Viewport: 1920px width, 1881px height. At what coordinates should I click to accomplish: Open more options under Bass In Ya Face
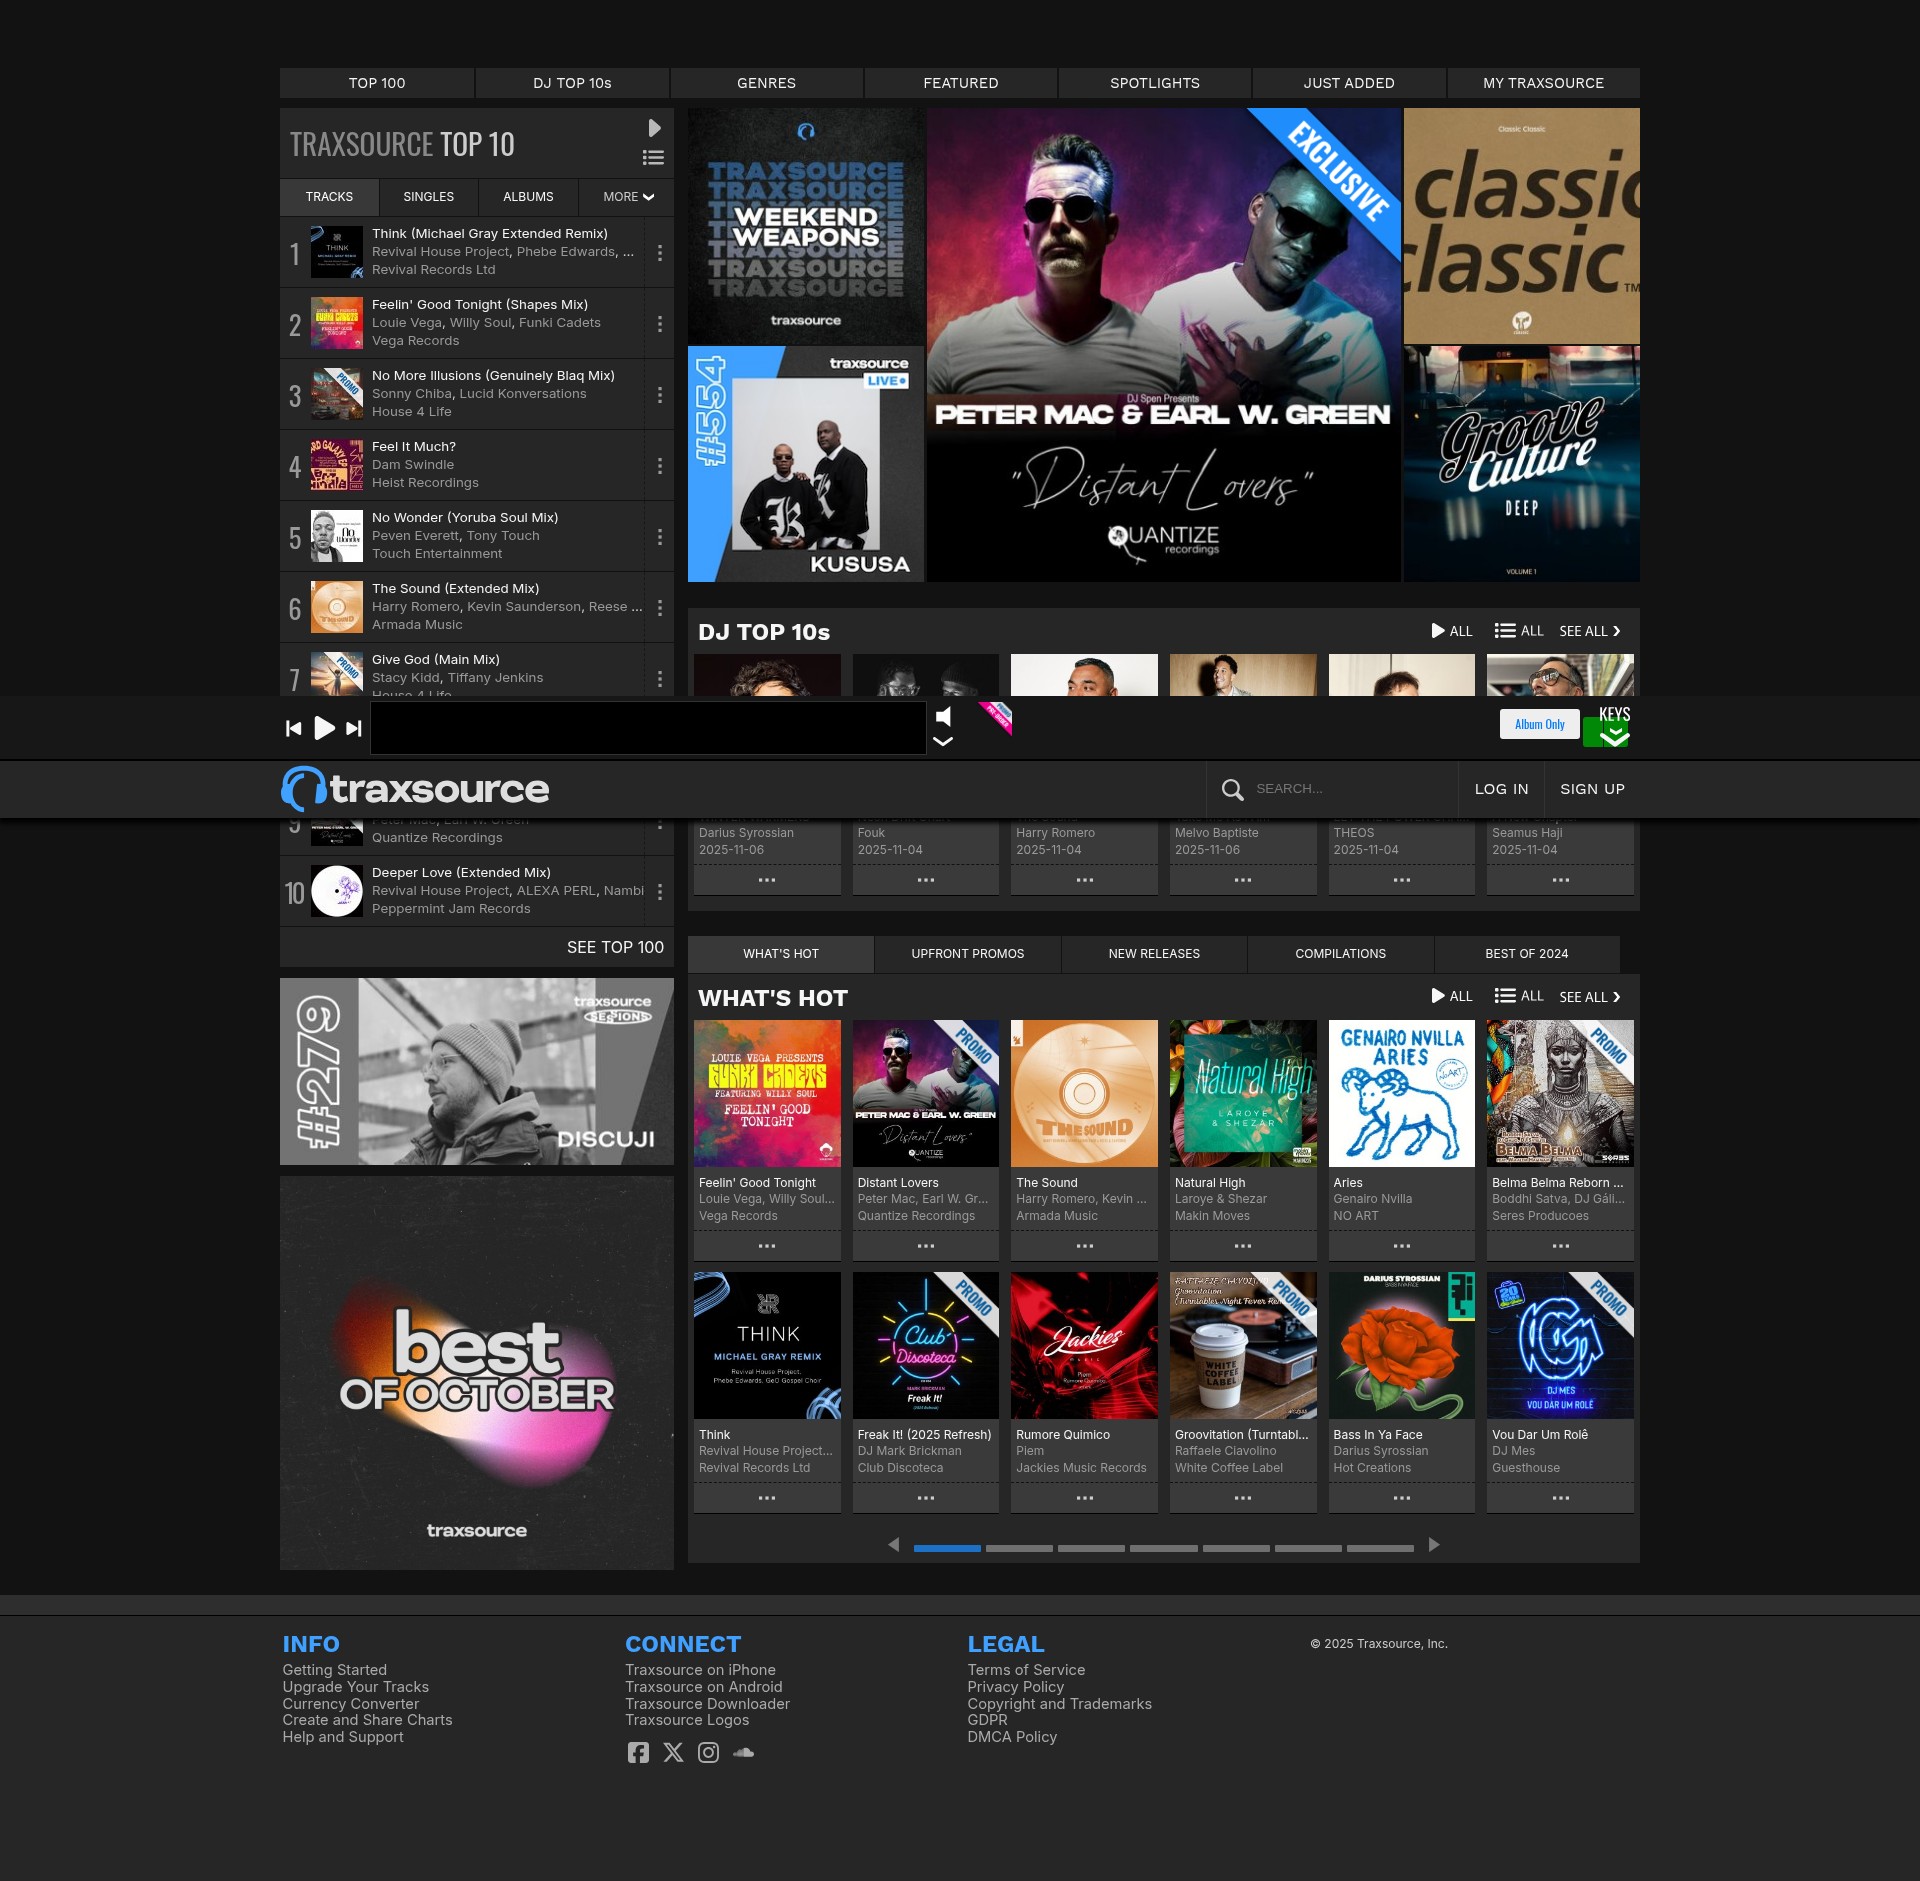[1402, 1498]
